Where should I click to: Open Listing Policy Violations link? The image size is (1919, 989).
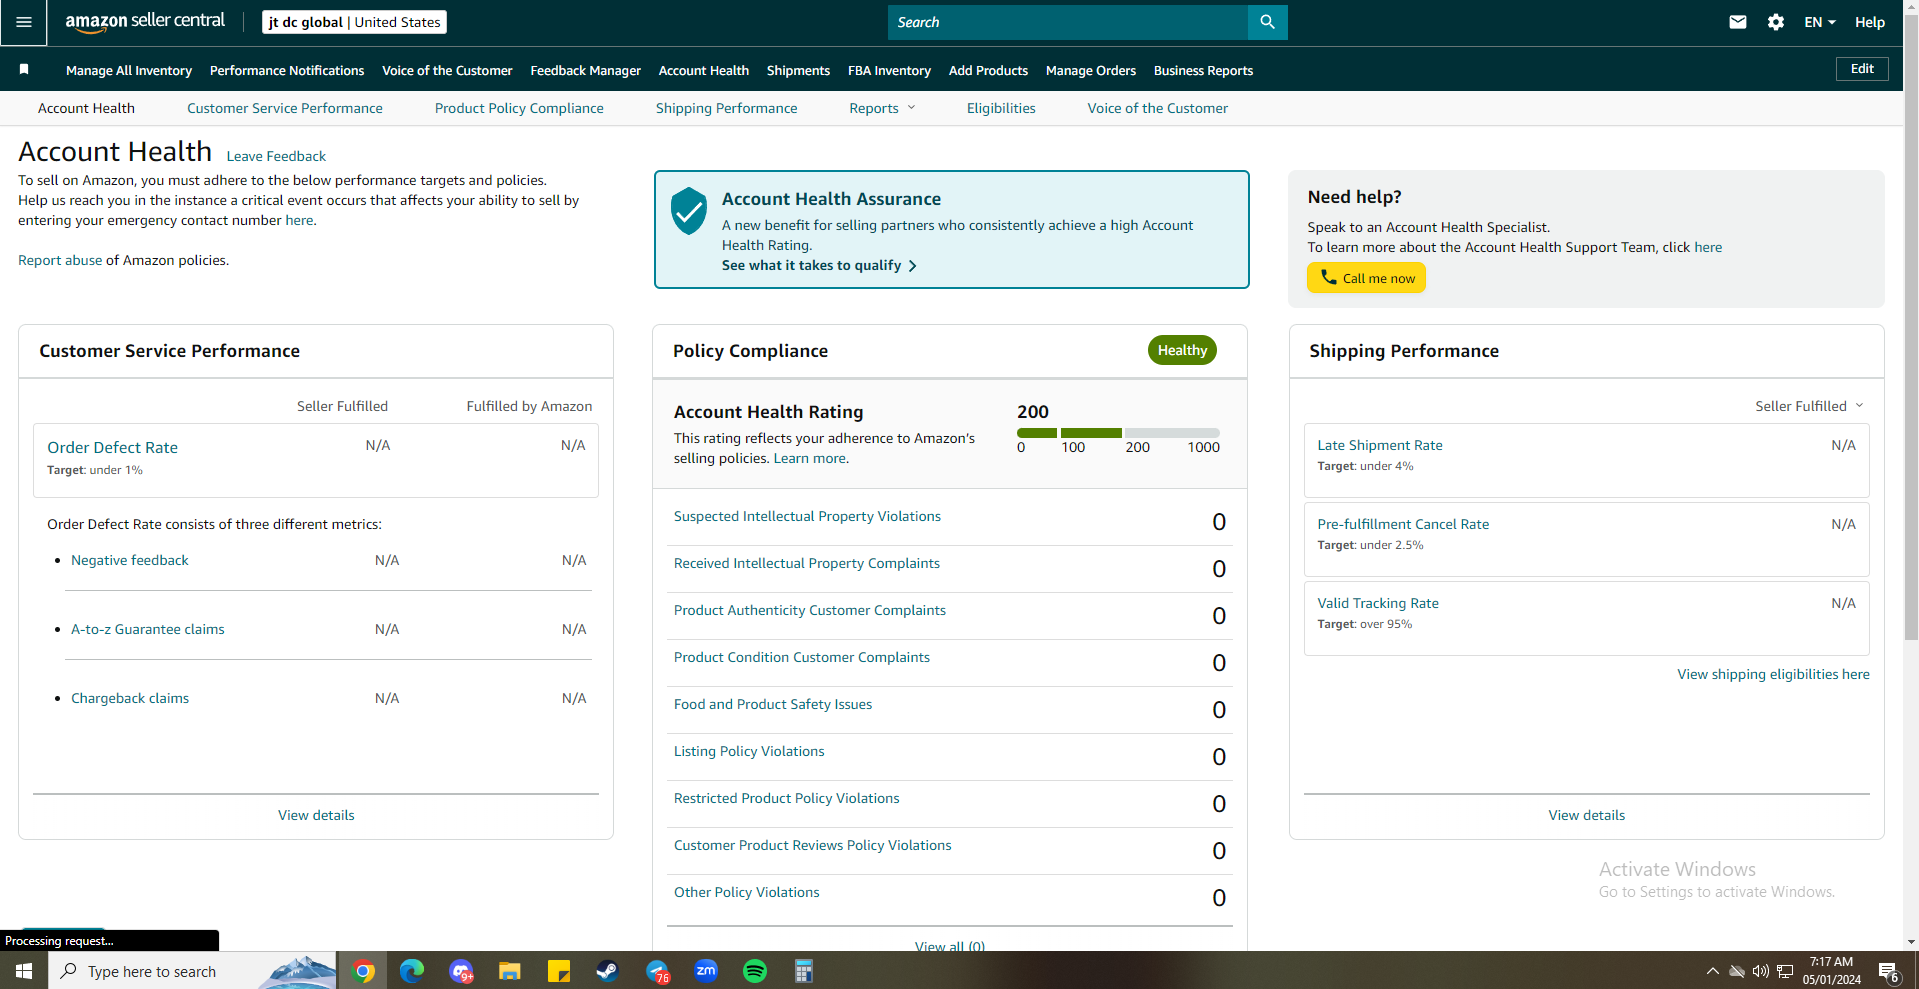tap(749, 751)
